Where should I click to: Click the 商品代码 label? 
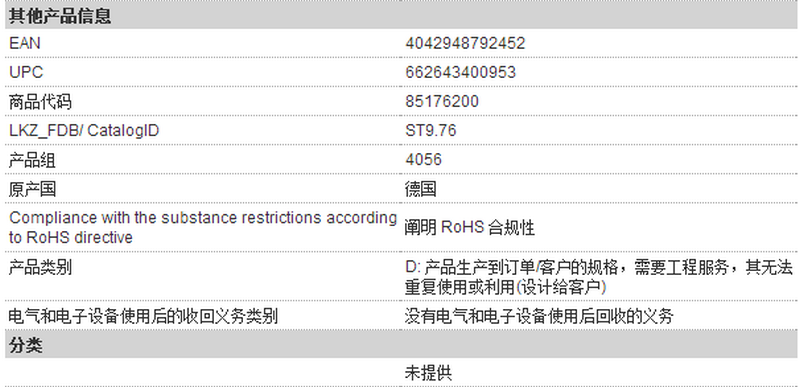tap(40, 102)
